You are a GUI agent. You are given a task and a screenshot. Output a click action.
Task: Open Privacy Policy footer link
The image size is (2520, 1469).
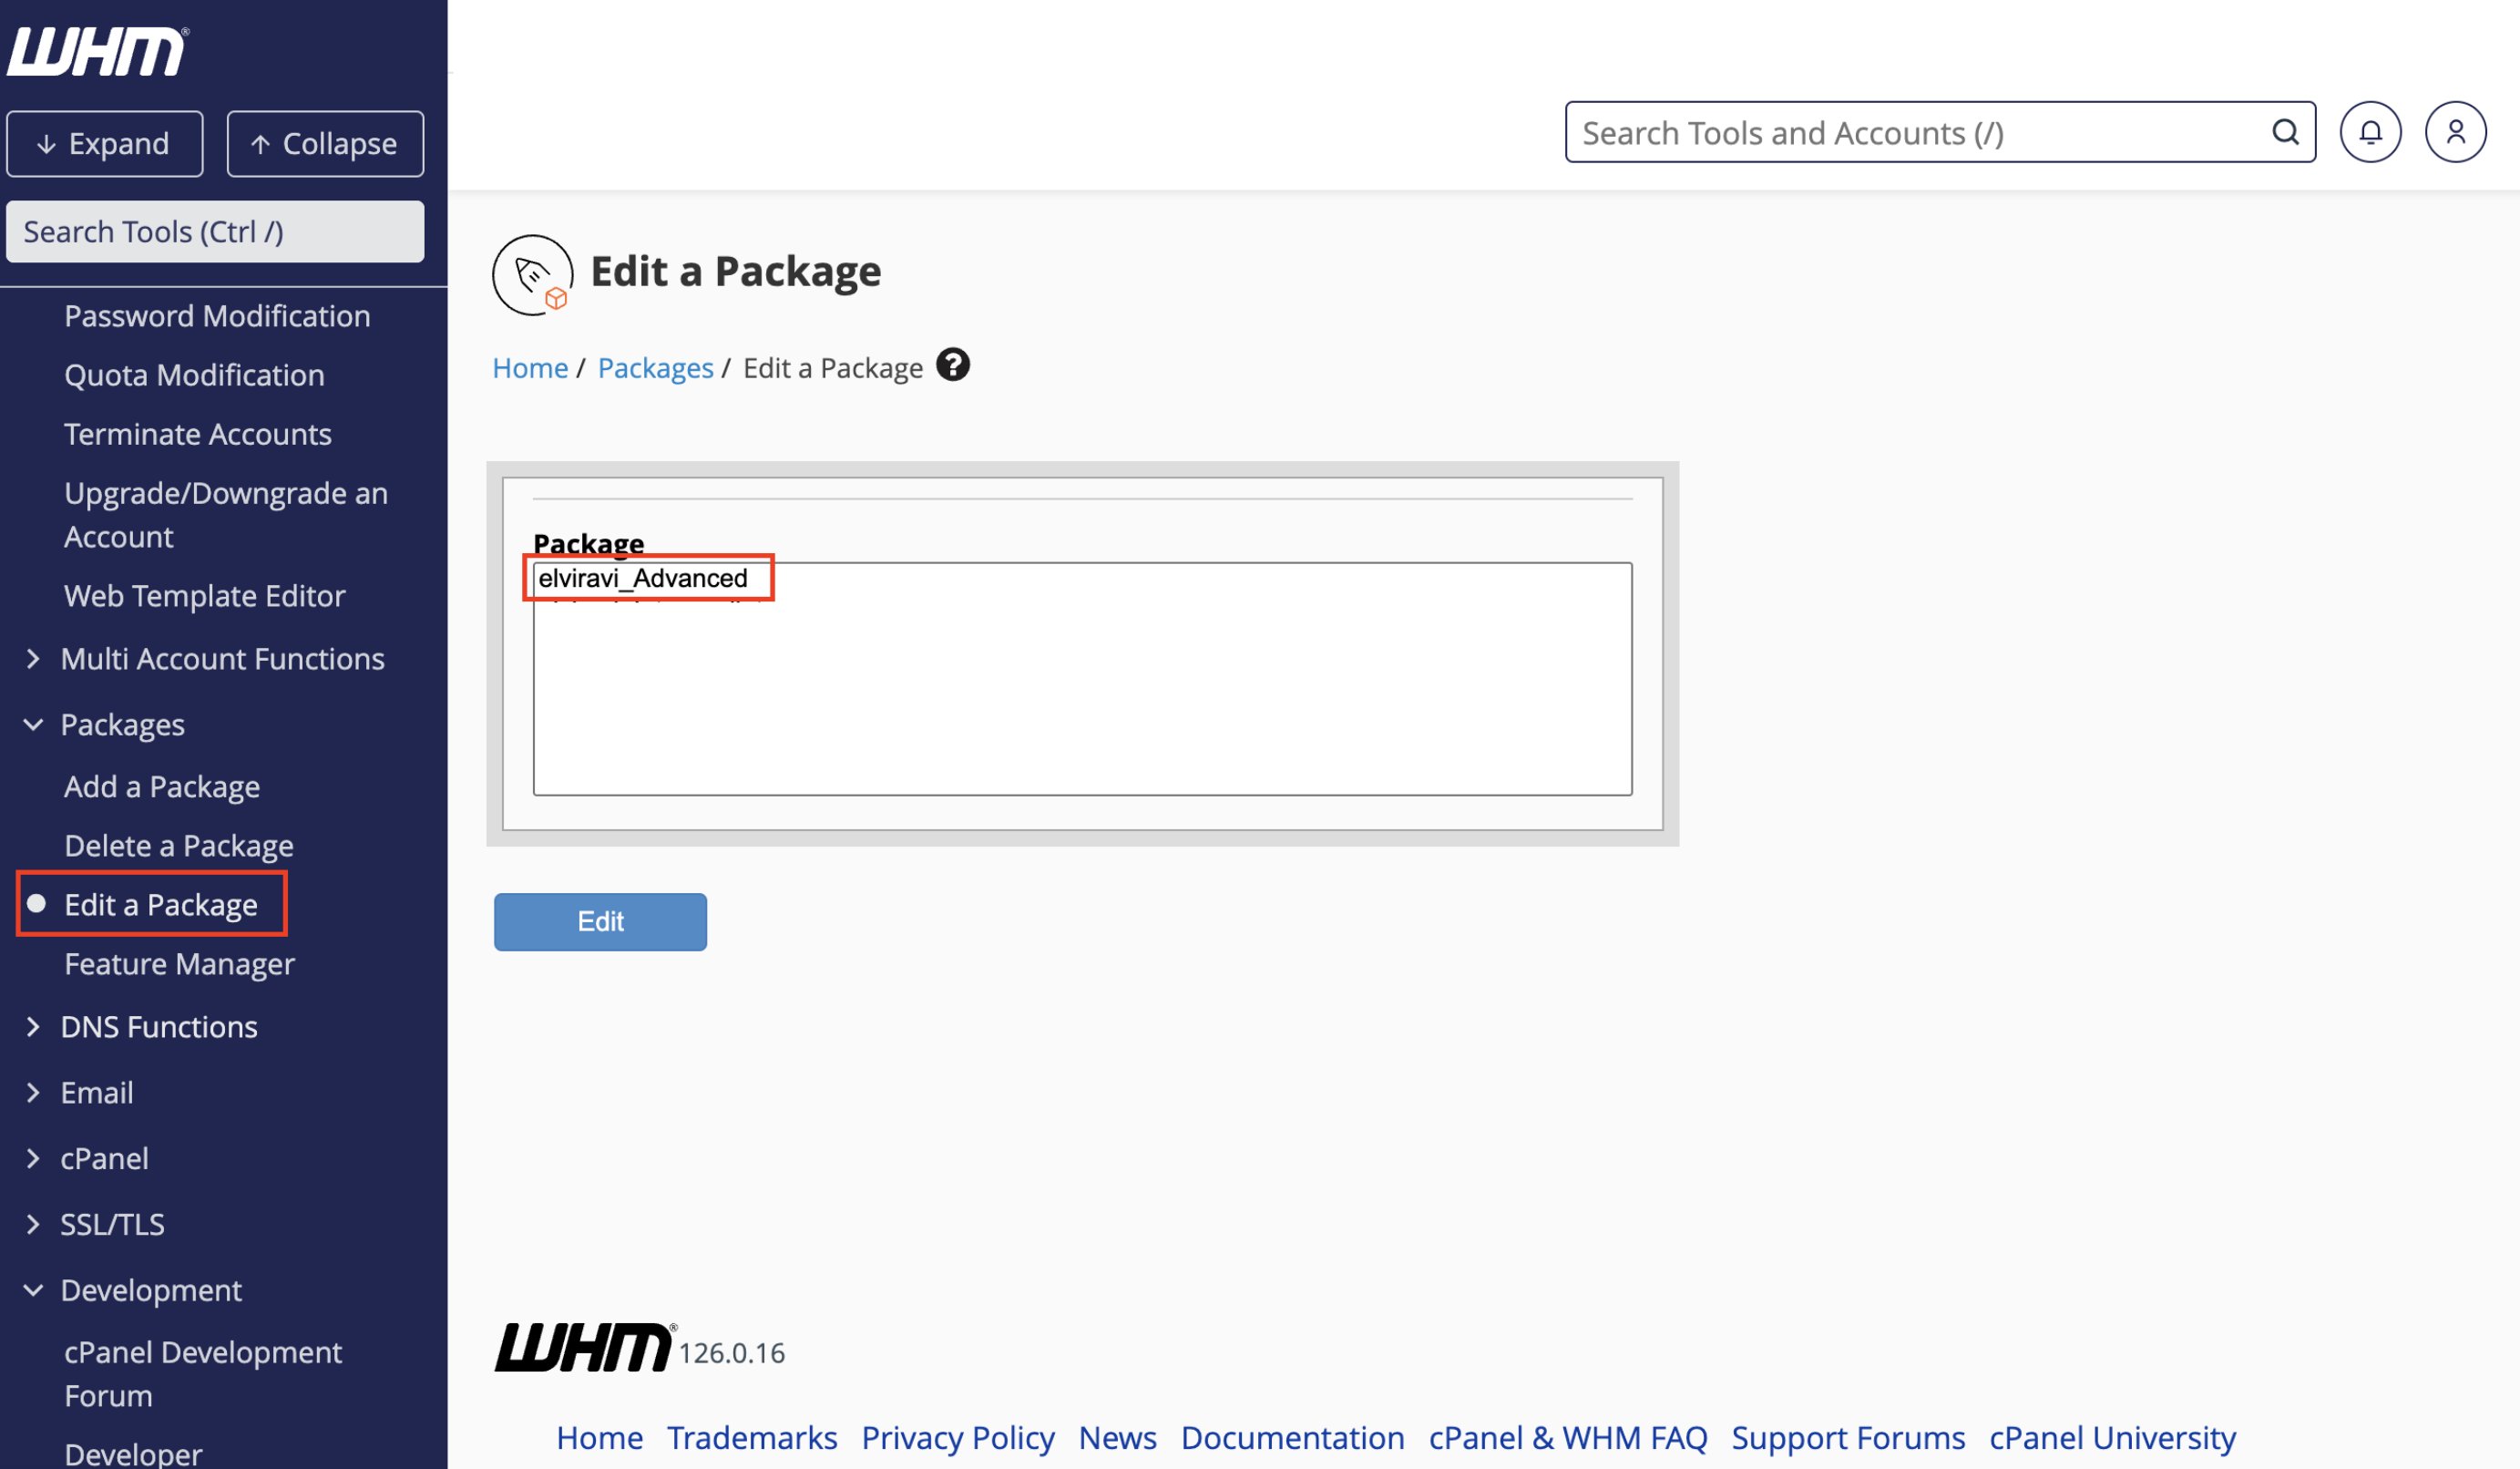coord(957,1438)
